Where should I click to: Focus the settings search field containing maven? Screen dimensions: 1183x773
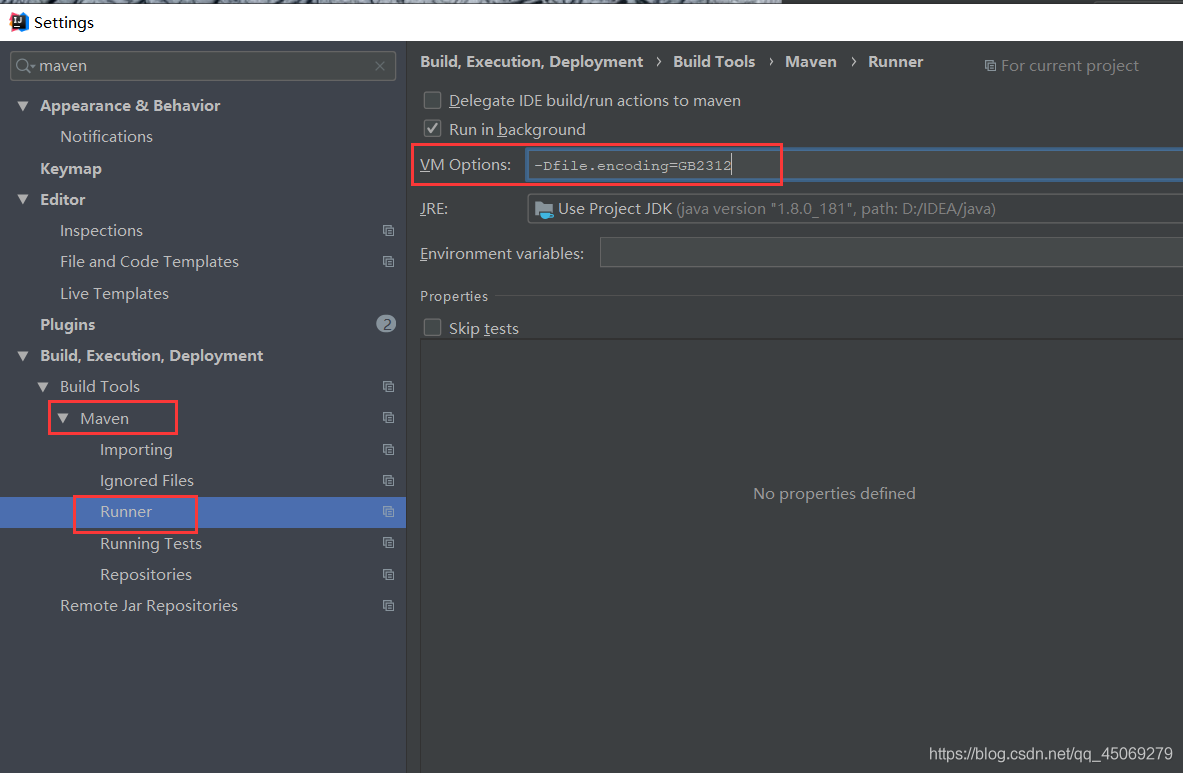click(x=203, y=66)
